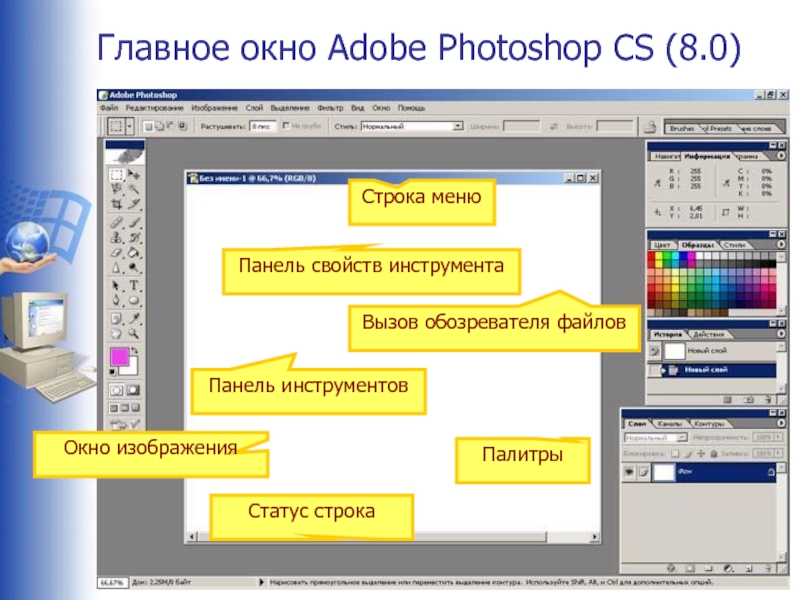This screenshot has height=600, width=800.
Task: Click the Фон layer thumbnail
Action: [664, 472]
